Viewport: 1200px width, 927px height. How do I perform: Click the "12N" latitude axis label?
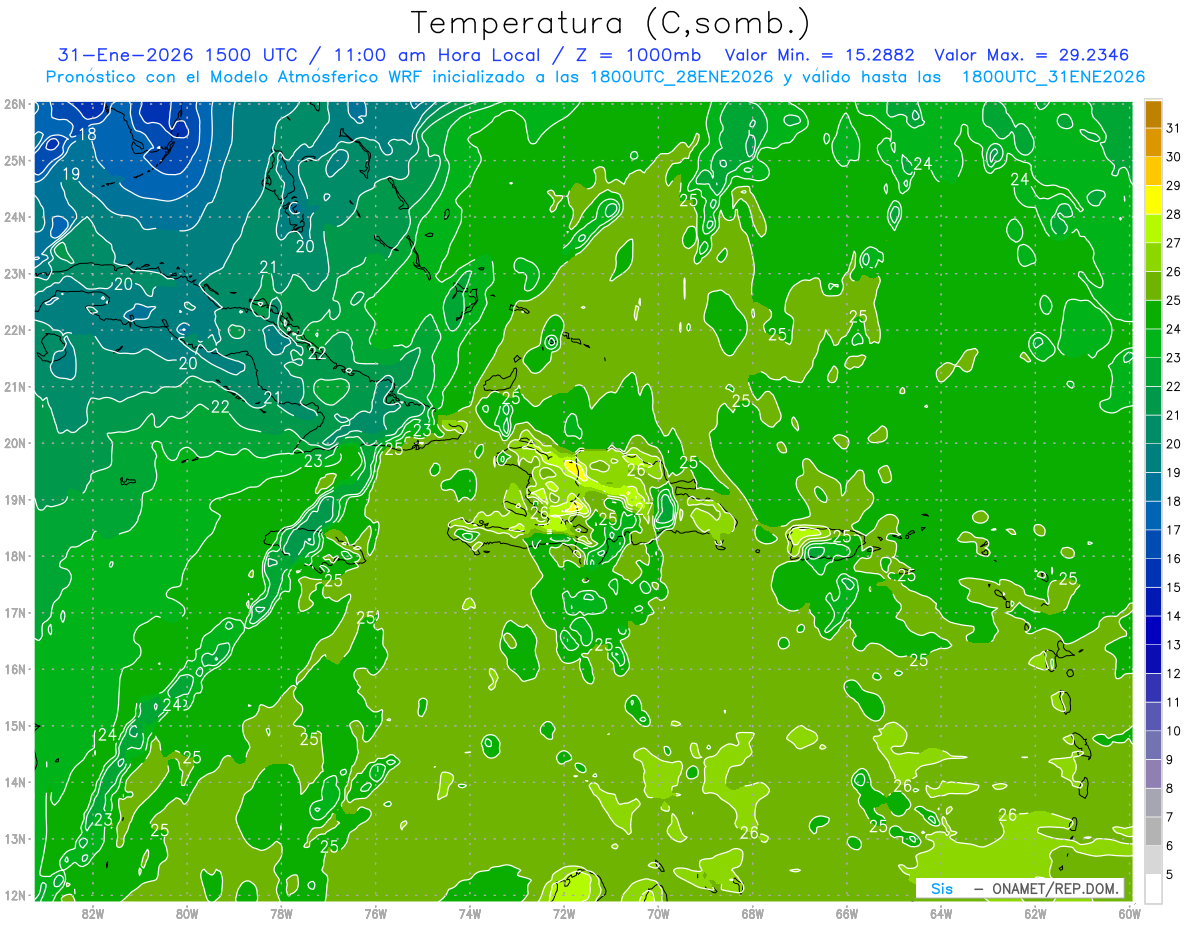[x=15, y=895]
